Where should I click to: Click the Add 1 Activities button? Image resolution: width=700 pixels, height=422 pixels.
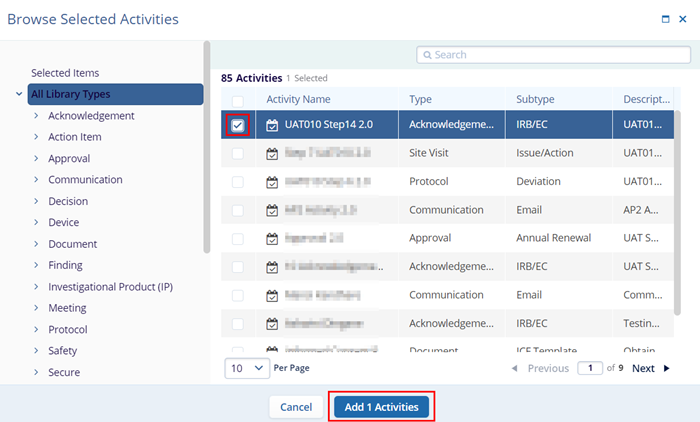click(x=381, y=407)
